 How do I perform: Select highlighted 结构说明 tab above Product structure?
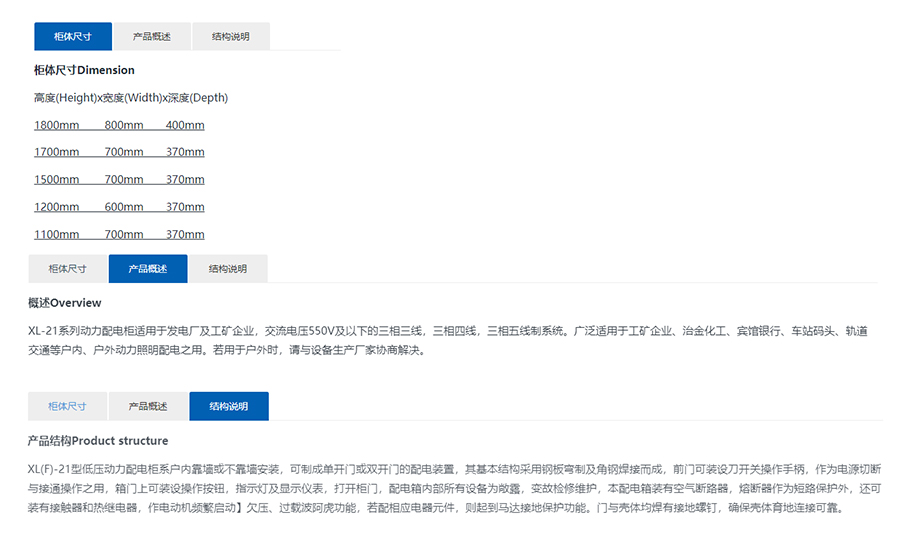pos(228,407)
